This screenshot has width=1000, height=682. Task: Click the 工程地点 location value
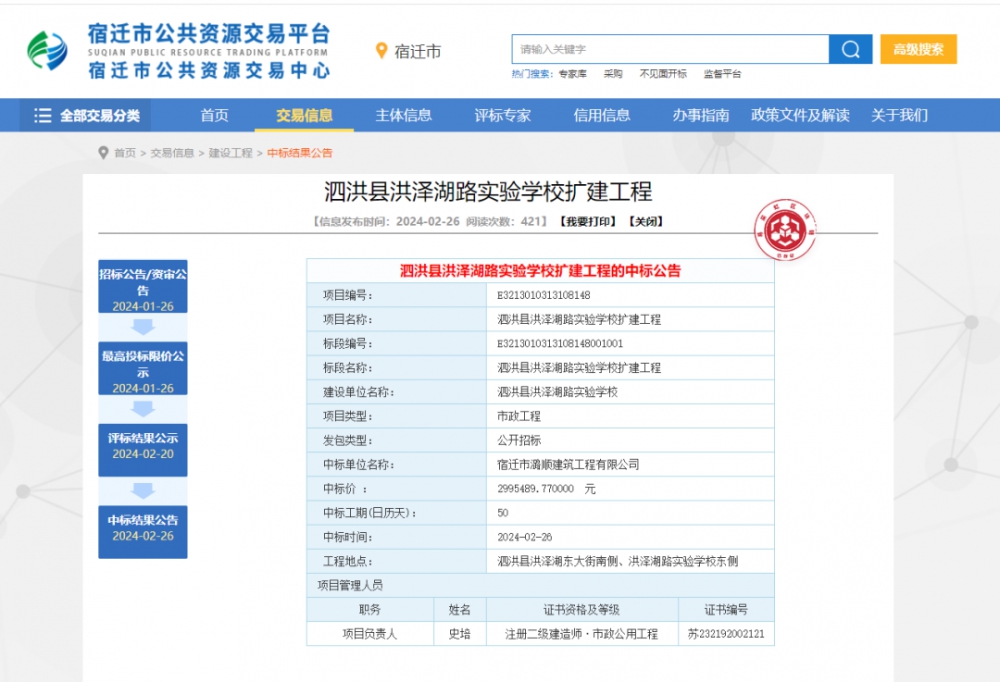[x=617, y=561]
